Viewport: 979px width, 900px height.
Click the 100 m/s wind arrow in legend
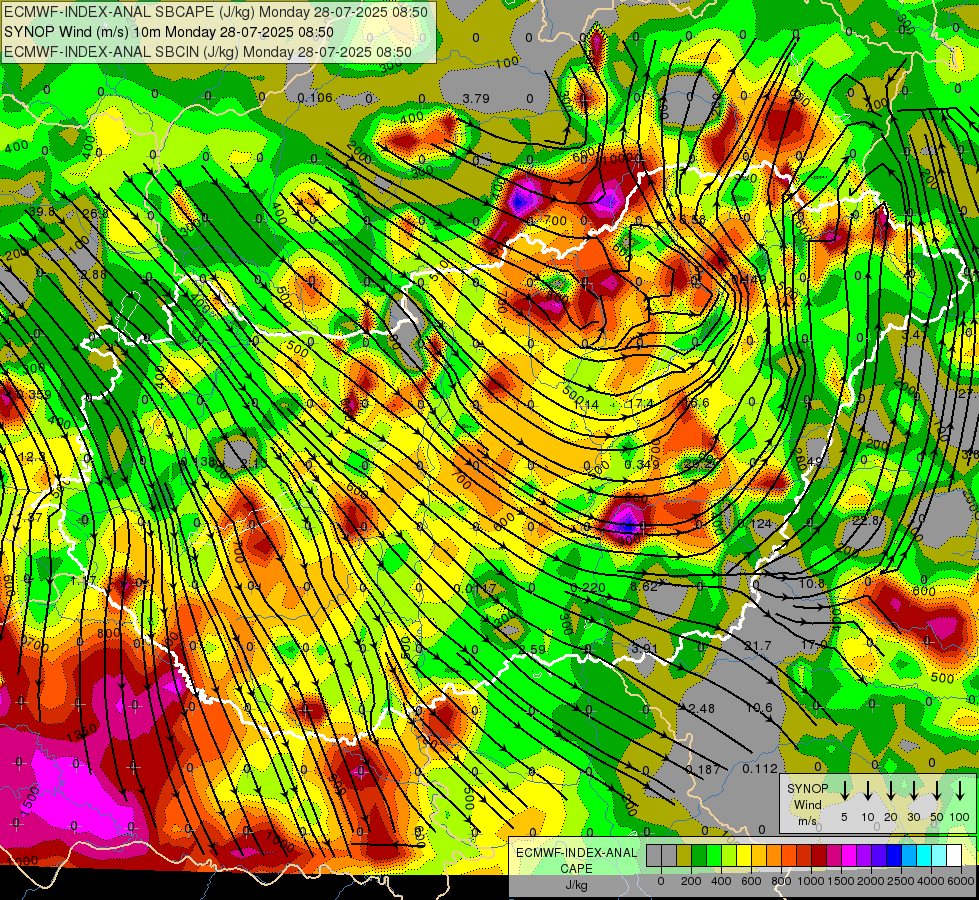(x=960, y=791)
